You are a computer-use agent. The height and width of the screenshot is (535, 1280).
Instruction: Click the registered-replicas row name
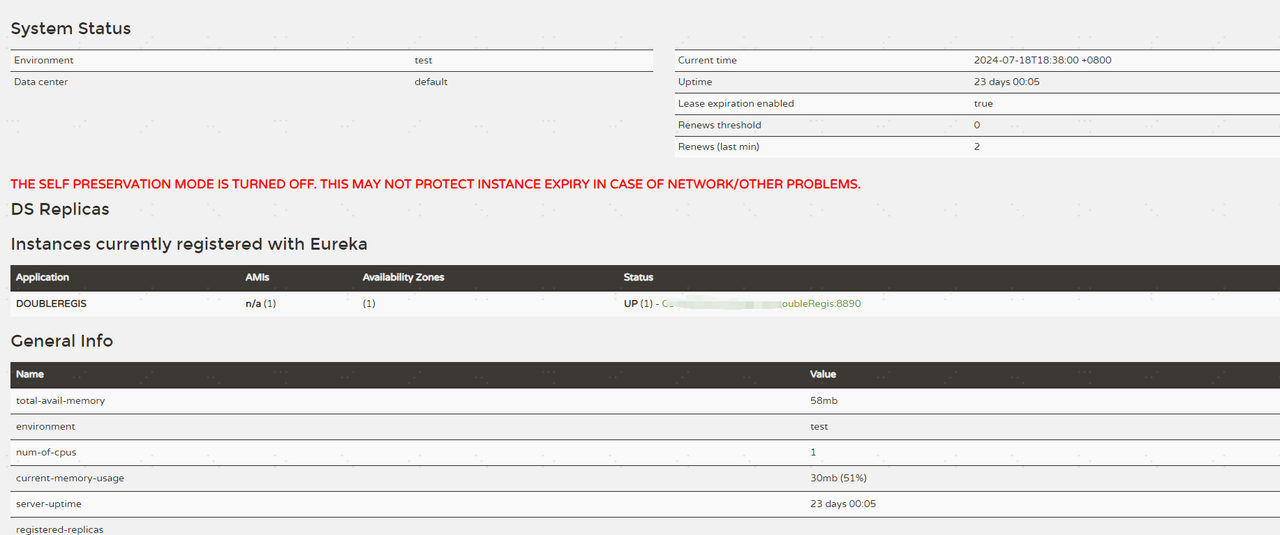click(x=60, y=529)
